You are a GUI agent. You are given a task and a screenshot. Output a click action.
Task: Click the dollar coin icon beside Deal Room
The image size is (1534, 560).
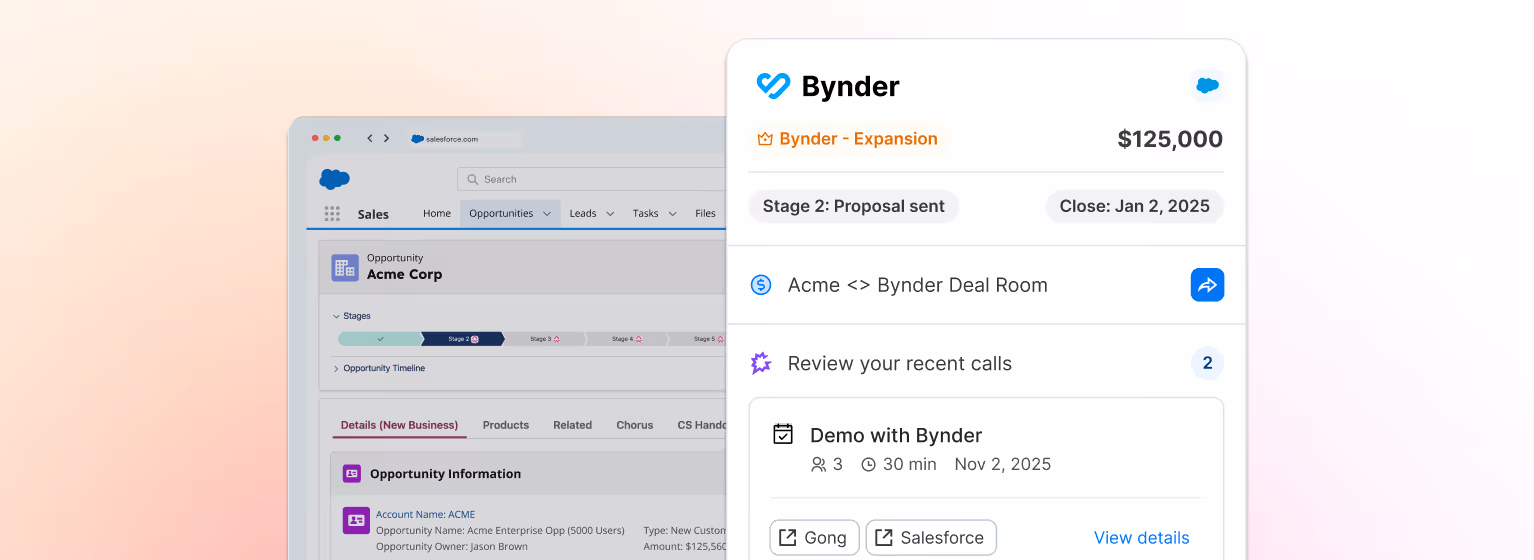point(761,285)
